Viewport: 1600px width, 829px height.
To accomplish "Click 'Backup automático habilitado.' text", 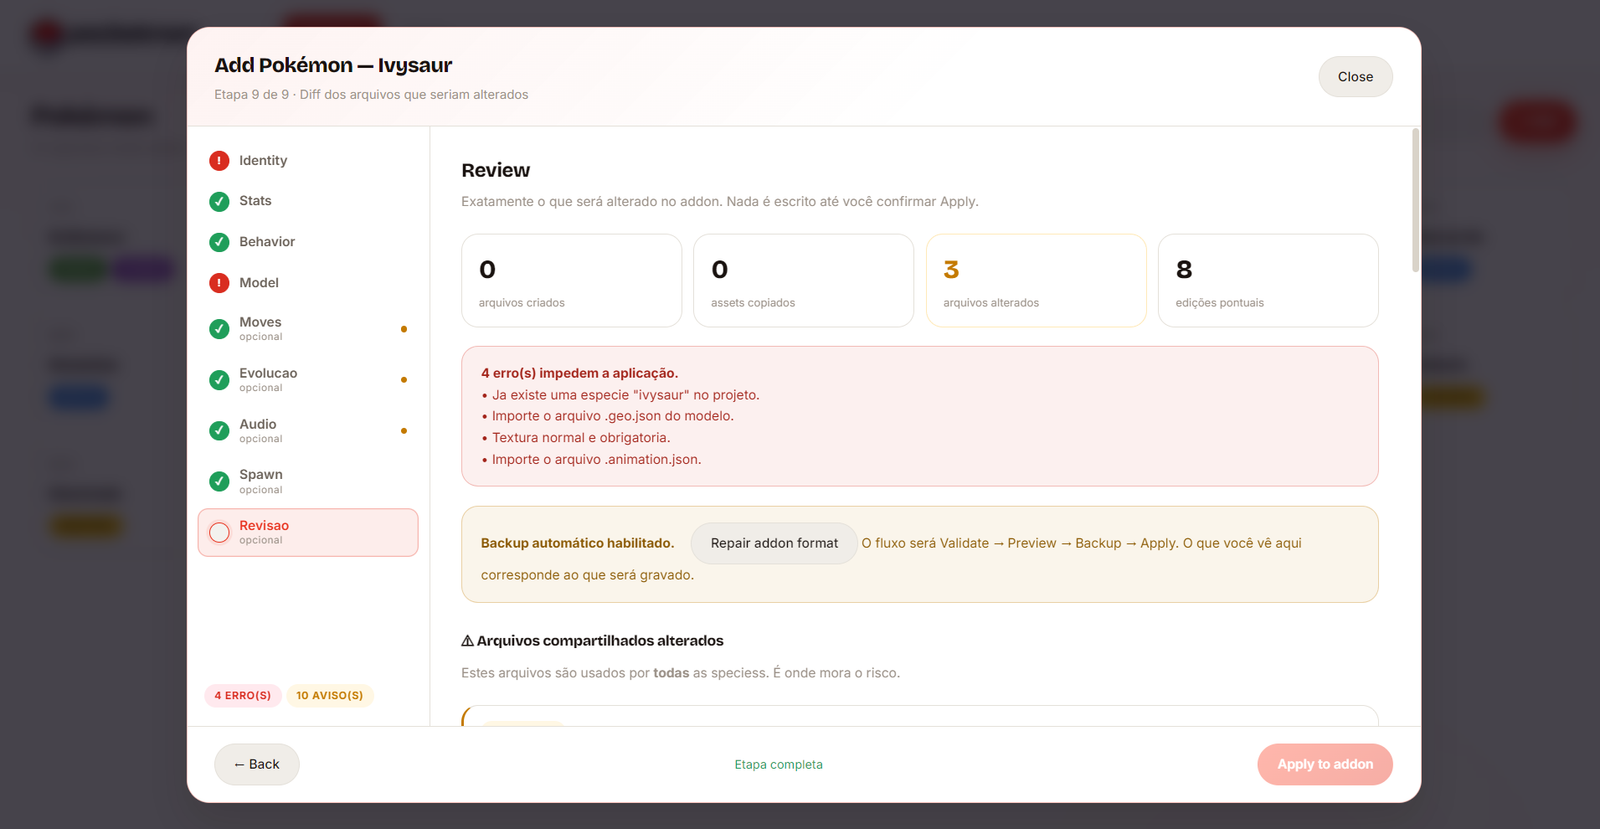I will pyautogui.click(x=577, y=543).
